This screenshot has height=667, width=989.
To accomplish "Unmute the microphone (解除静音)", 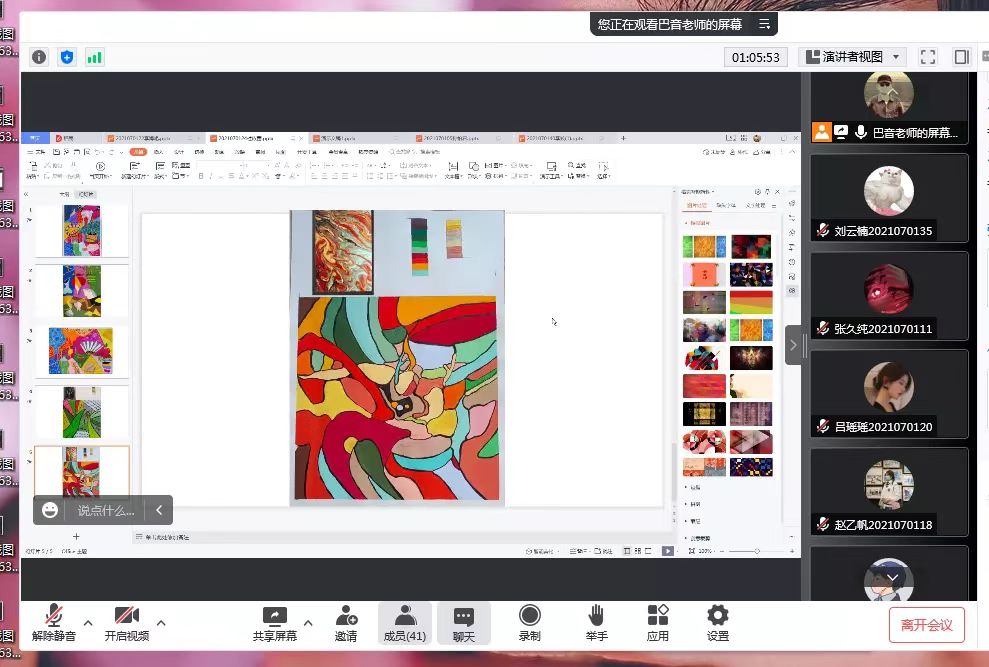I will (54, 622).
